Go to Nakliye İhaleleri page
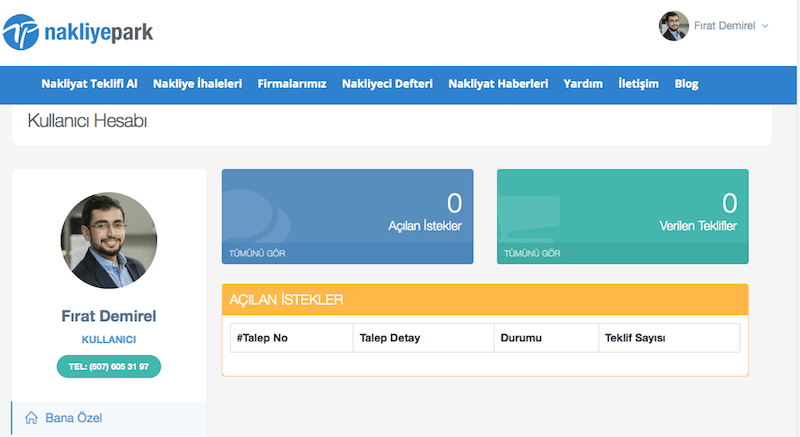 coord(197,84)
